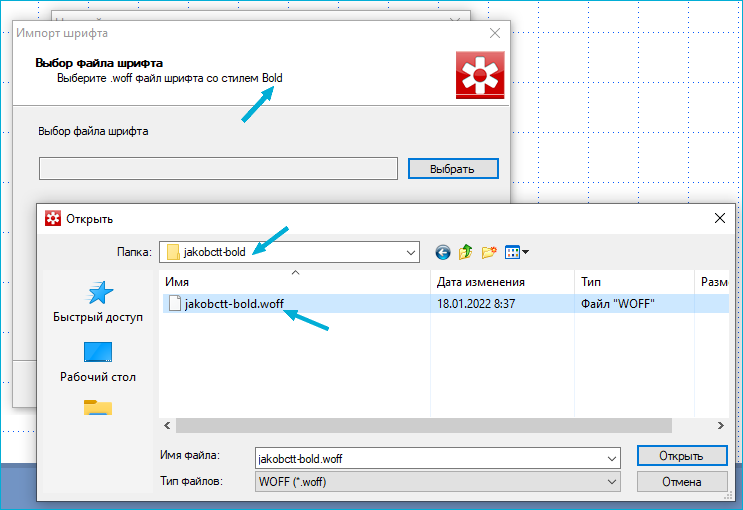Image resolution: width=743 pixels, height=510 pixels.
Task: Click the horizontal scrollbar left arrow
Action: pyautogui.click(x=167, y=426)
